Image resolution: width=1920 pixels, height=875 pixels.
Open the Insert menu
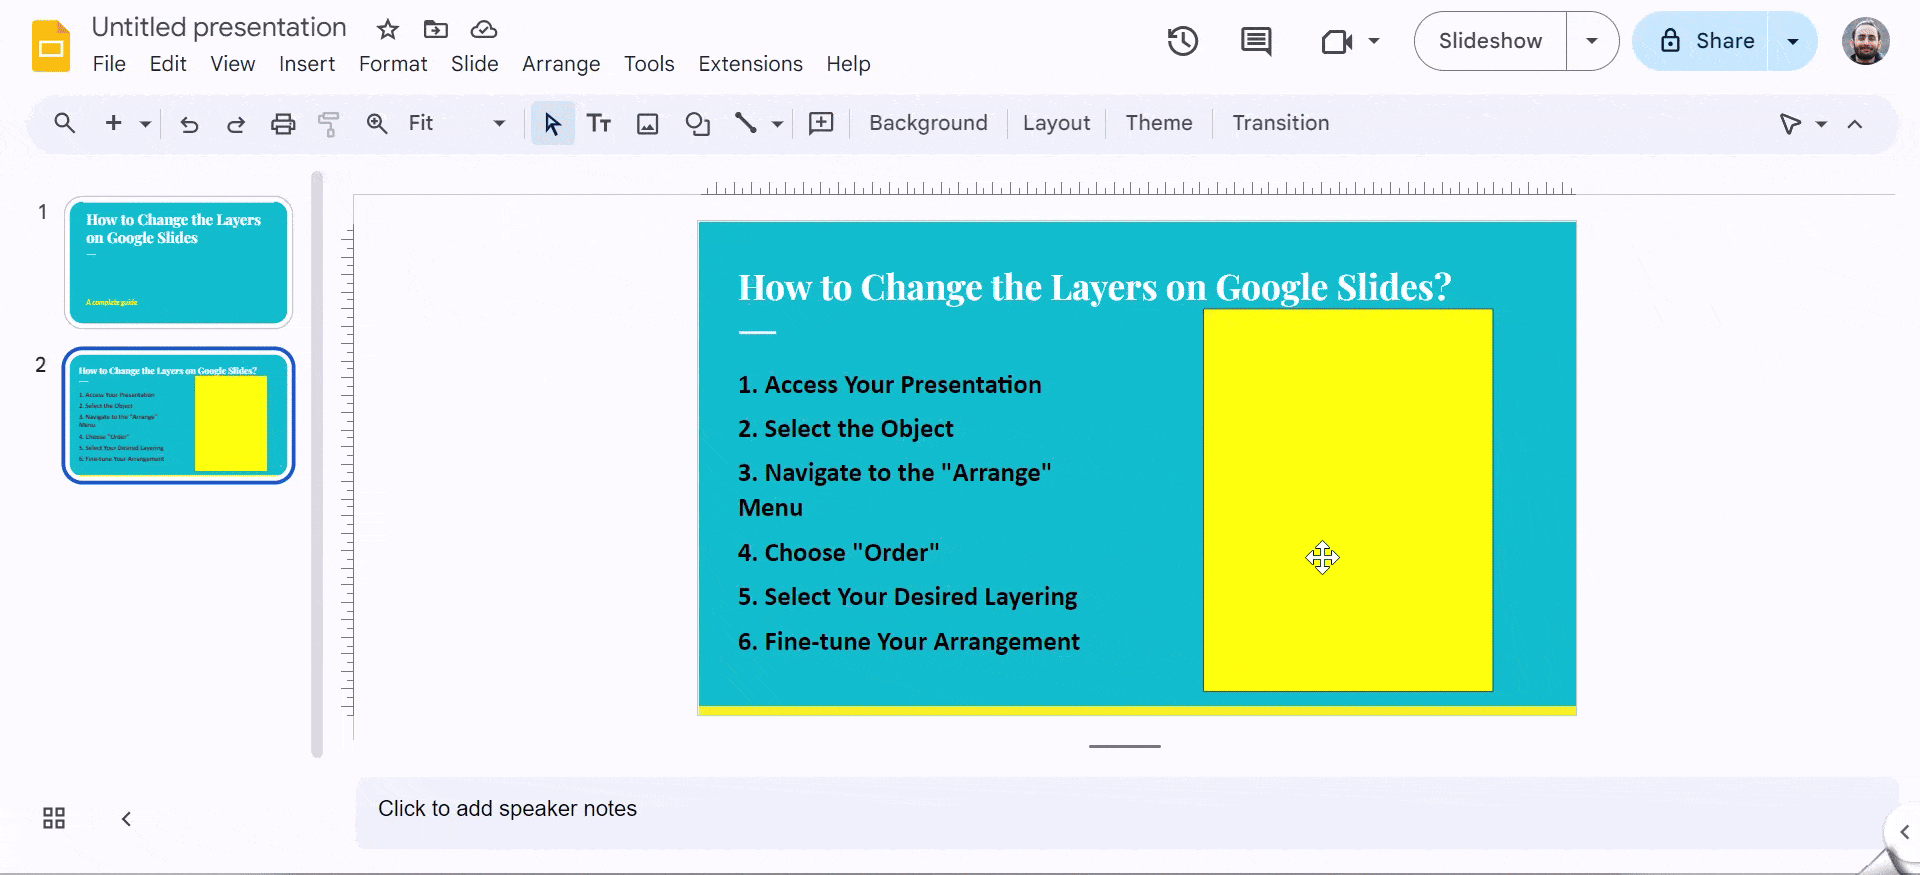point(306,64)
